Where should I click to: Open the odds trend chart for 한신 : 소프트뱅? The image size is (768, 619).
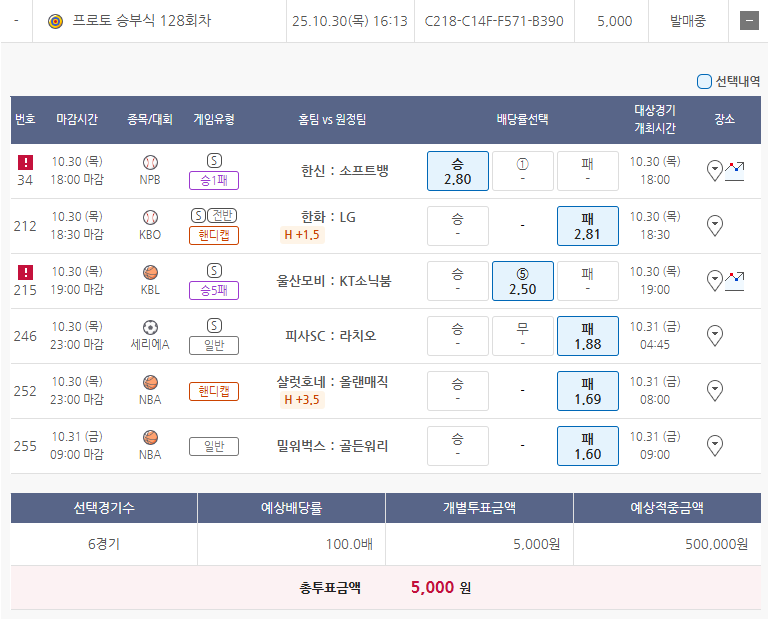[x=735, y=169]
